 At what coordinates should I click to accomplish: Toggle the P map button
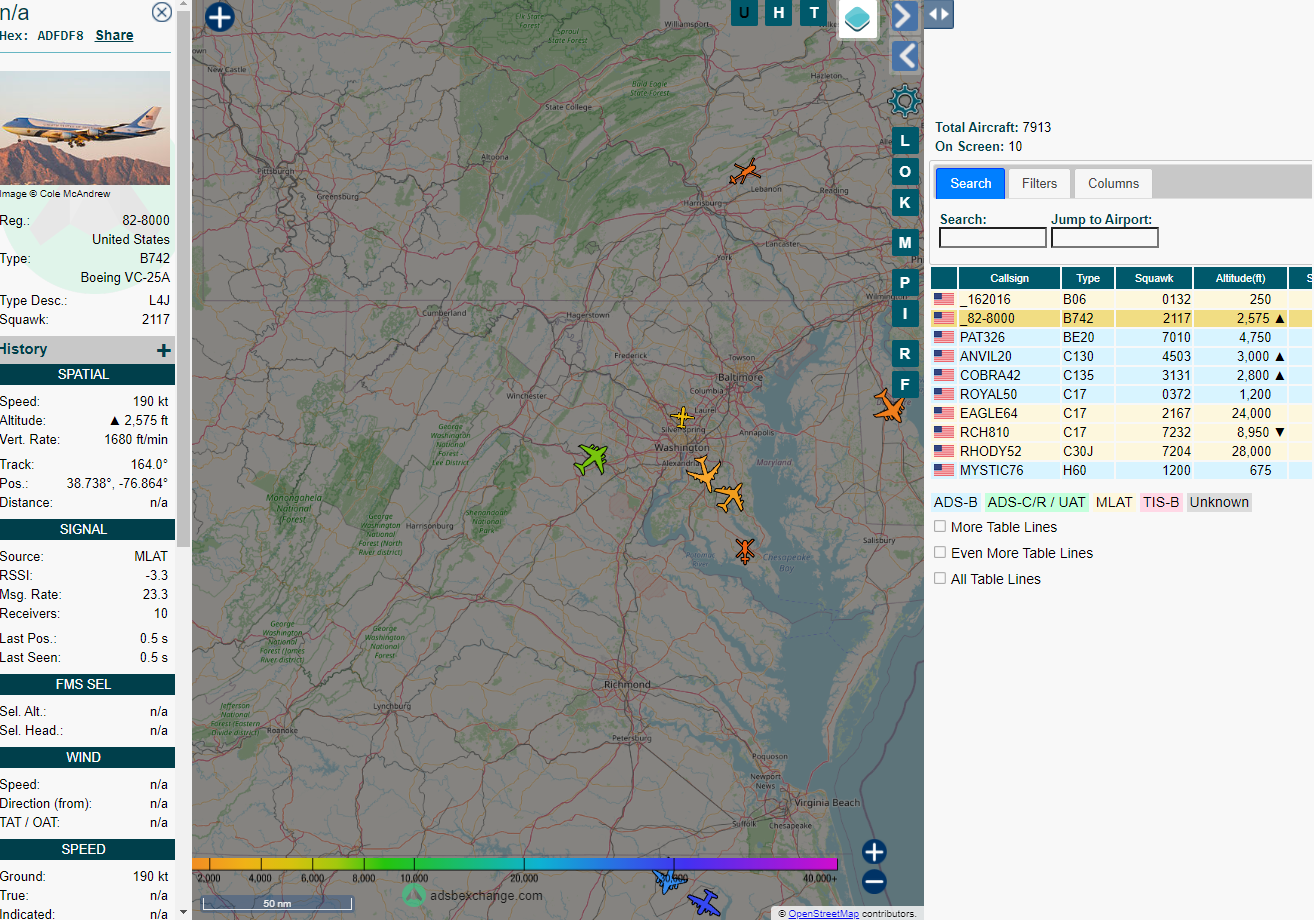[x=905, y=283]
